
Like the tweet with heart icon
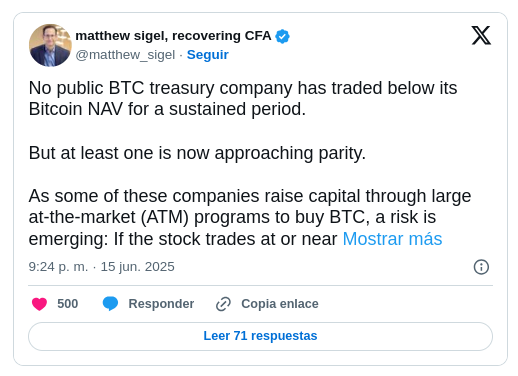pos(39,304)
